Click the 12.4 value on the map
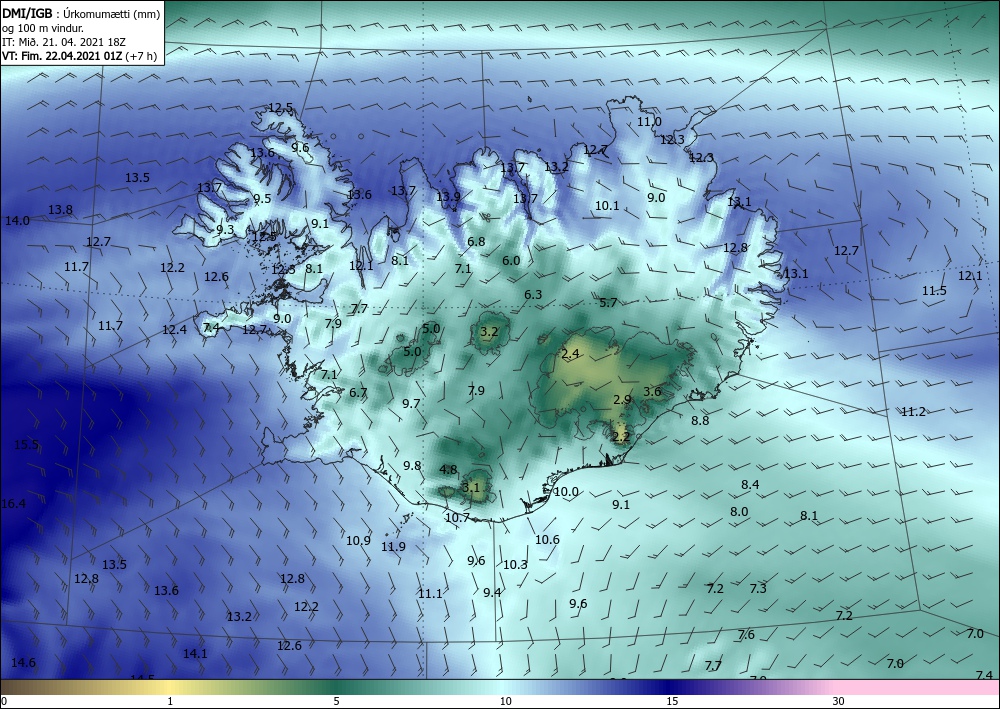 174,330
